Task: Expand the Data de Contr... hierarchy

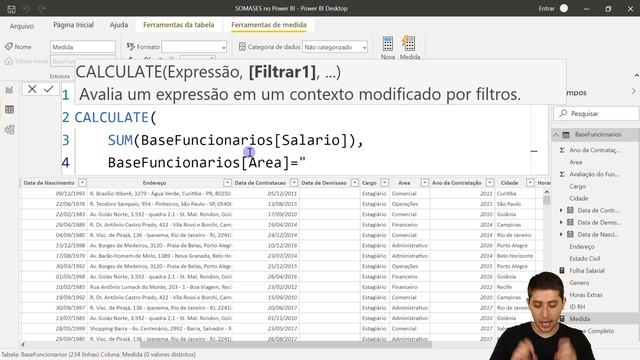Action: coord(561,211)
